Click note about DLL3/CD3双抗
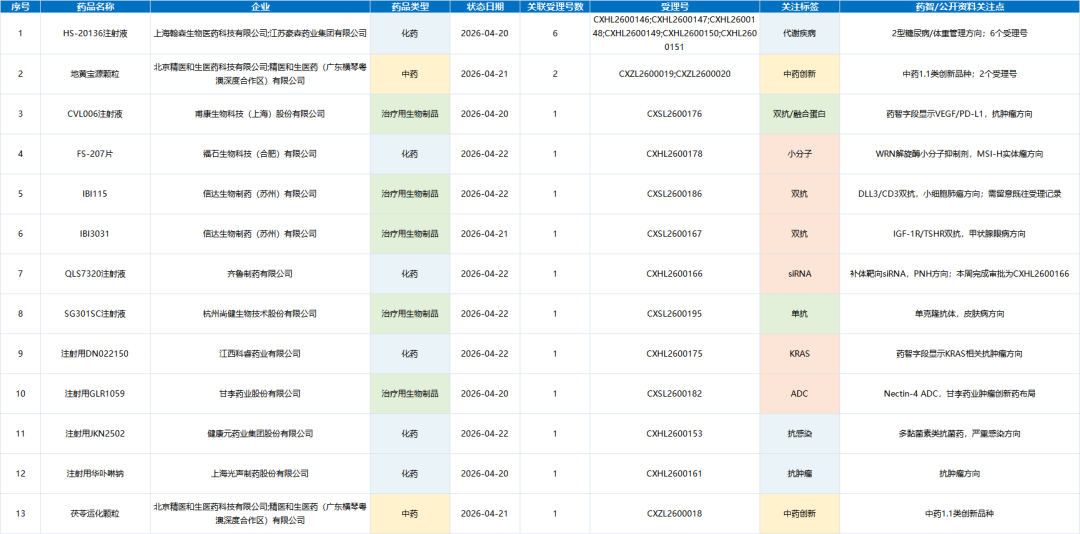The image size is (1080, 534). point(959,194)
